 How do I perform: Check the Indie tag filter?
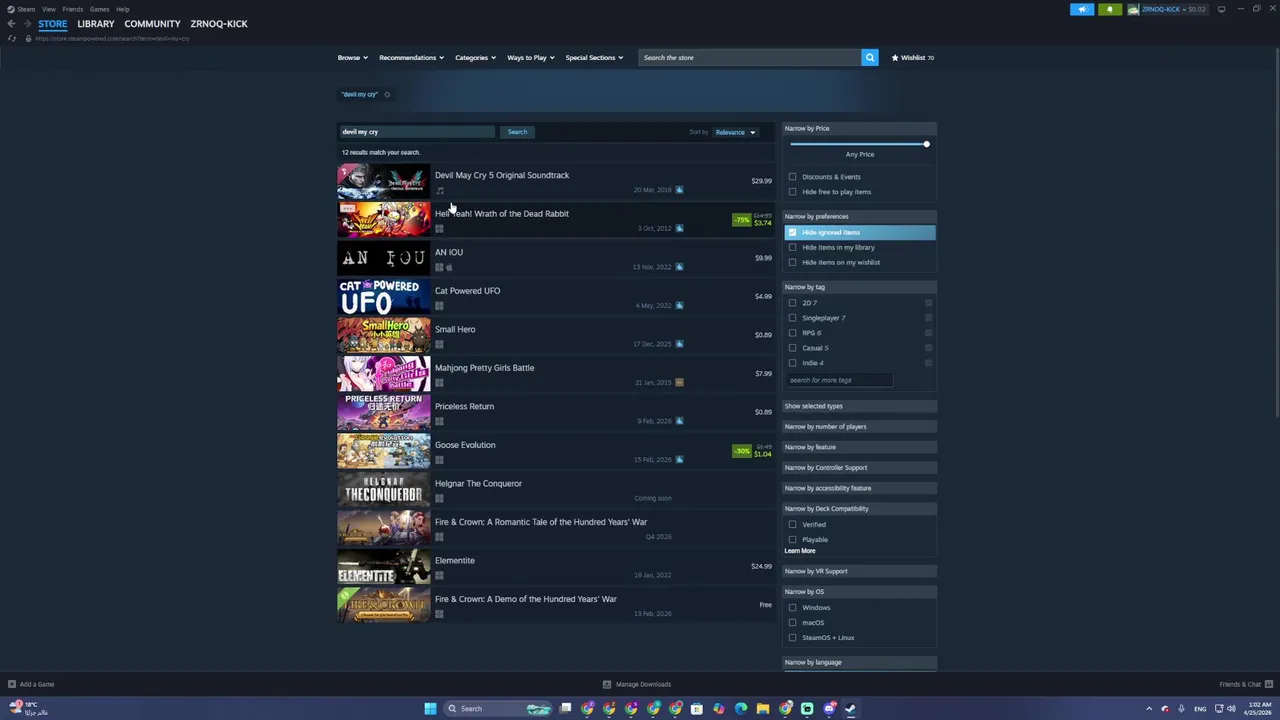pos(793,363)
